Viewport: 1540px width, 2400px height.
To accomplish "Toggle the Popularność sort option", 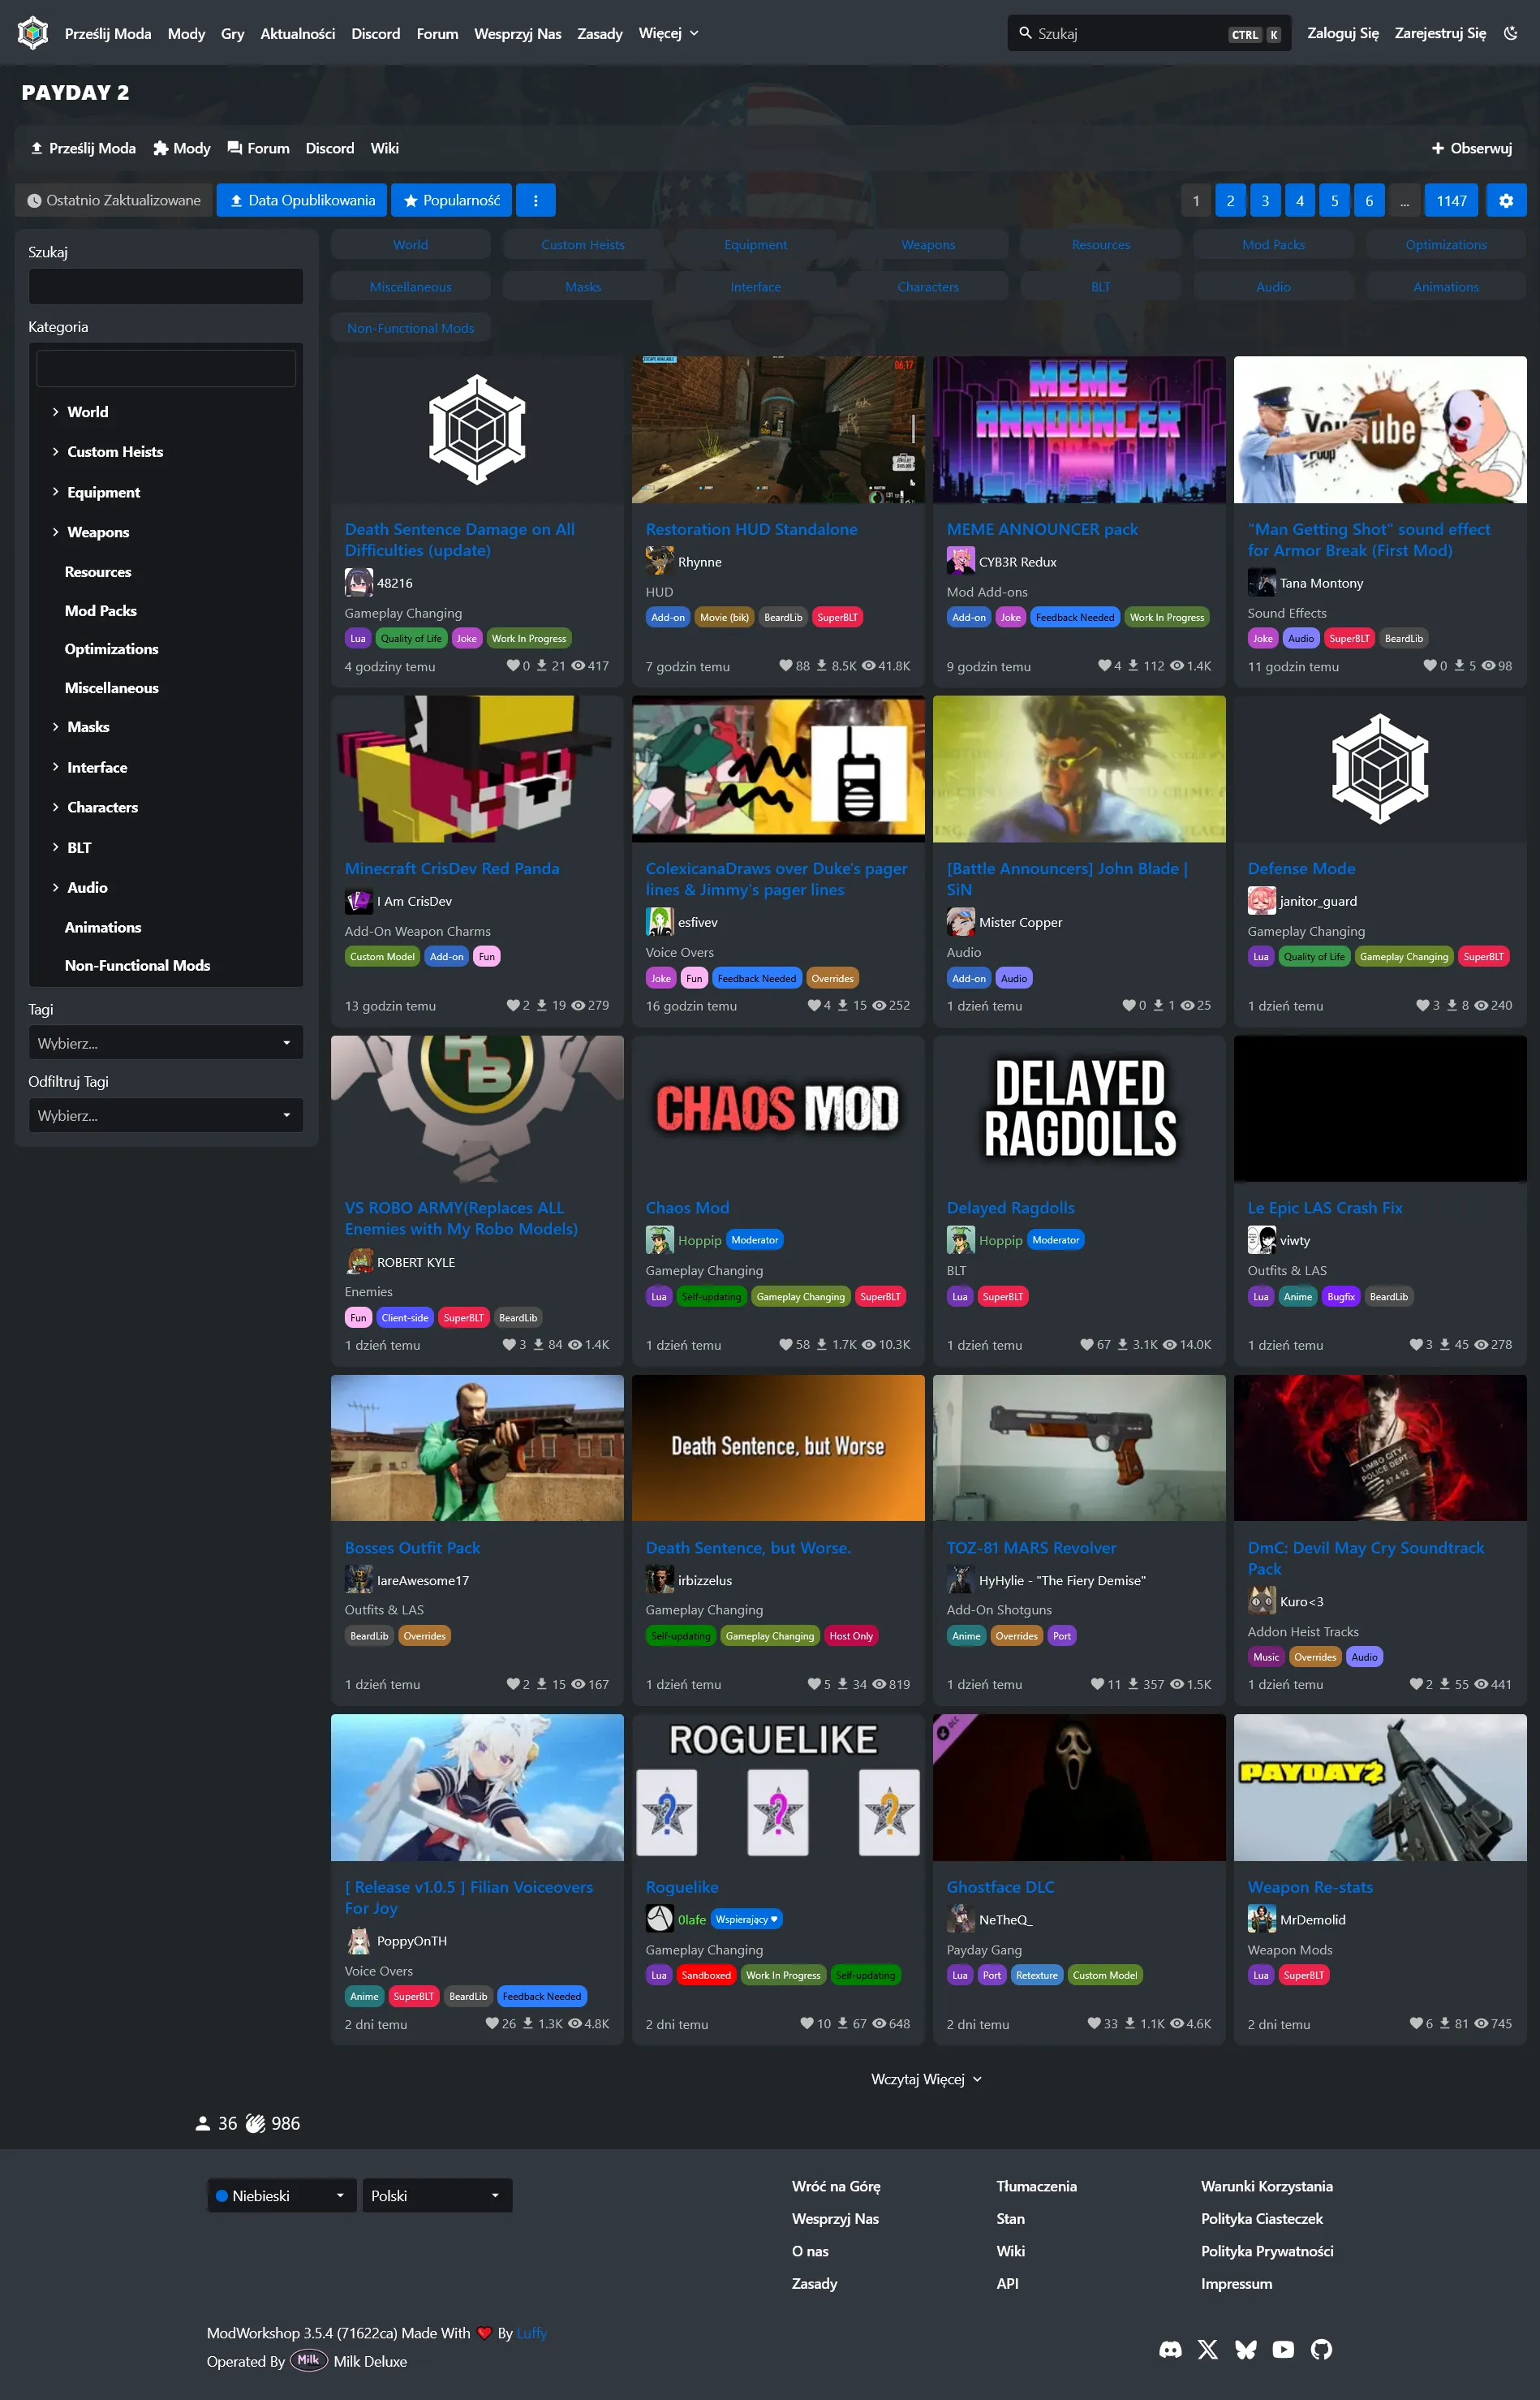I will (x=451, y=200).
